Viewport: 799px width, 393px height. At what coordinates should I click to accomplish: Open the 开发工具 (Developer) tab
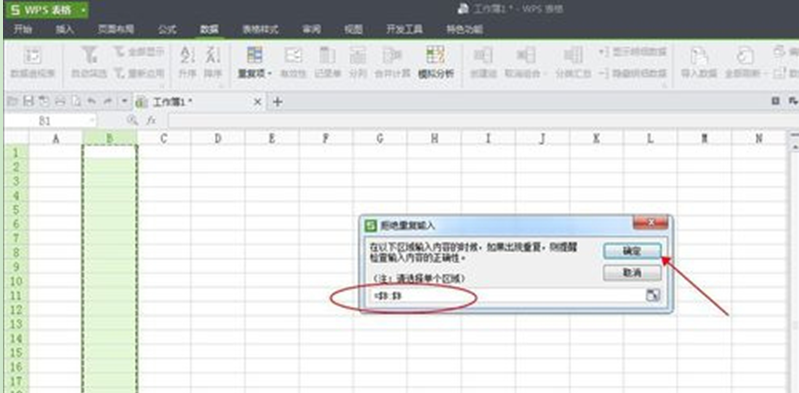click(404, 30)
